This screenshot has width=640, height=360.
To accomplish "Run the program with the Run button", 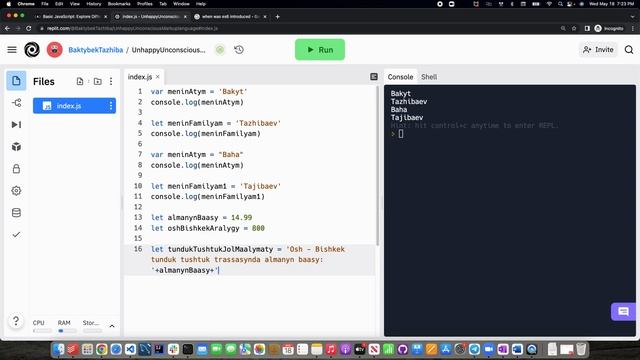I will click(320, 50).
